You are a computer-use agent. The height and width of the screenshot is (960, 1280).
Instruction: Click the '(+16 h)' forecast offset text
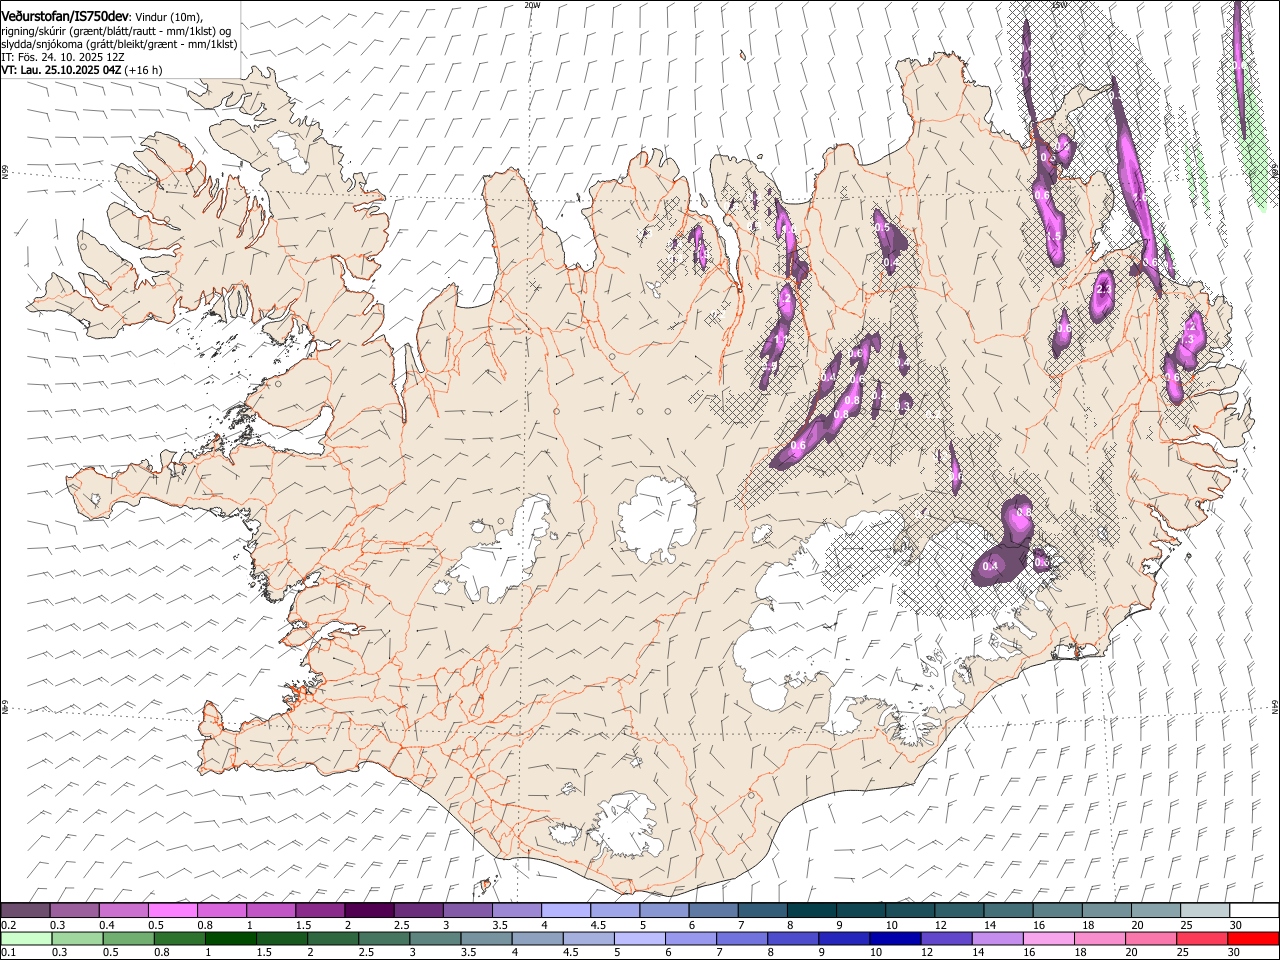(x=144, y=70)
